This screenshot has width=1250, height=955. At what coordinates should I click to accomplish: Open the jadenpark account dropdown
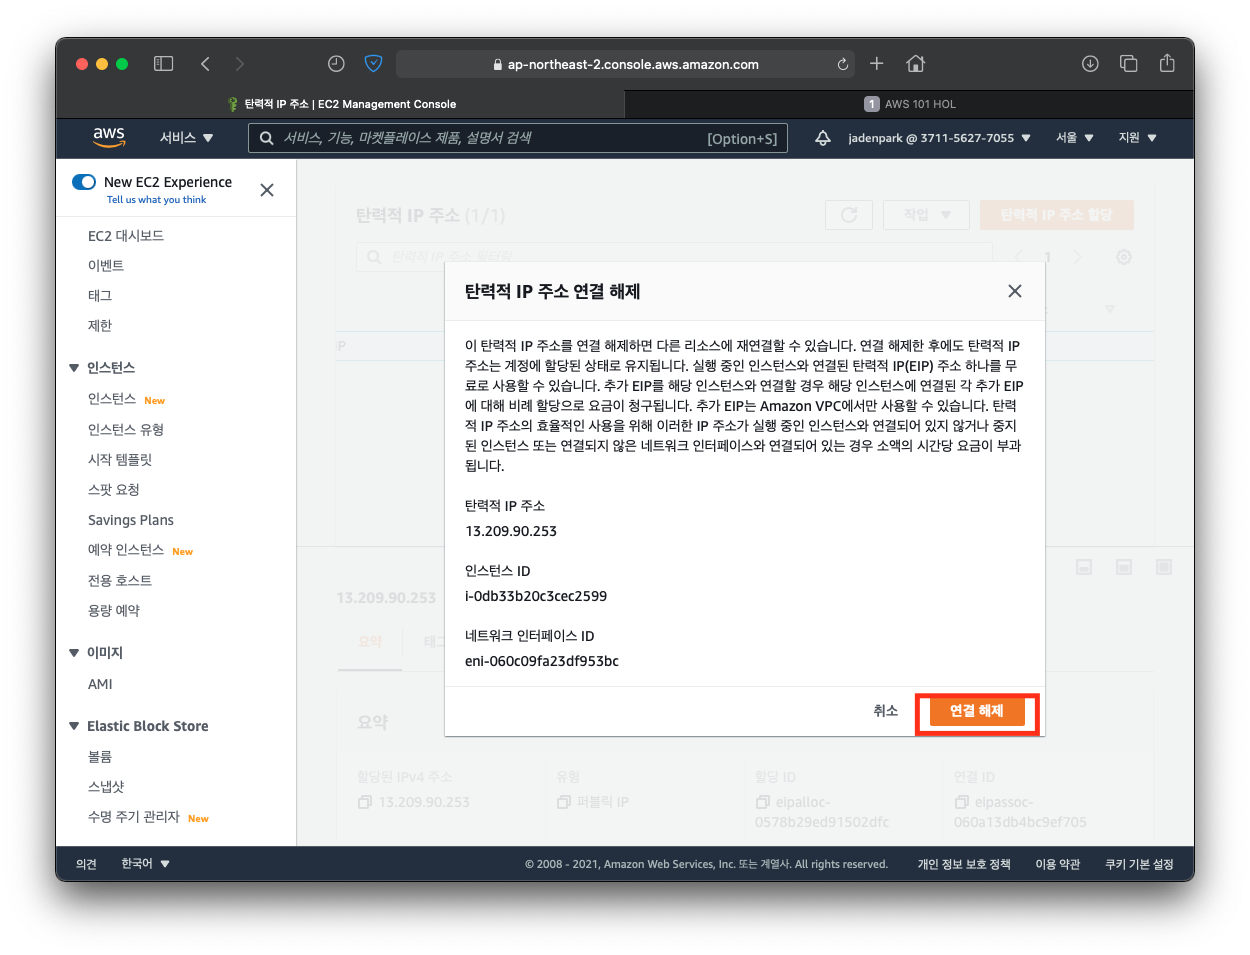point(939,138)
